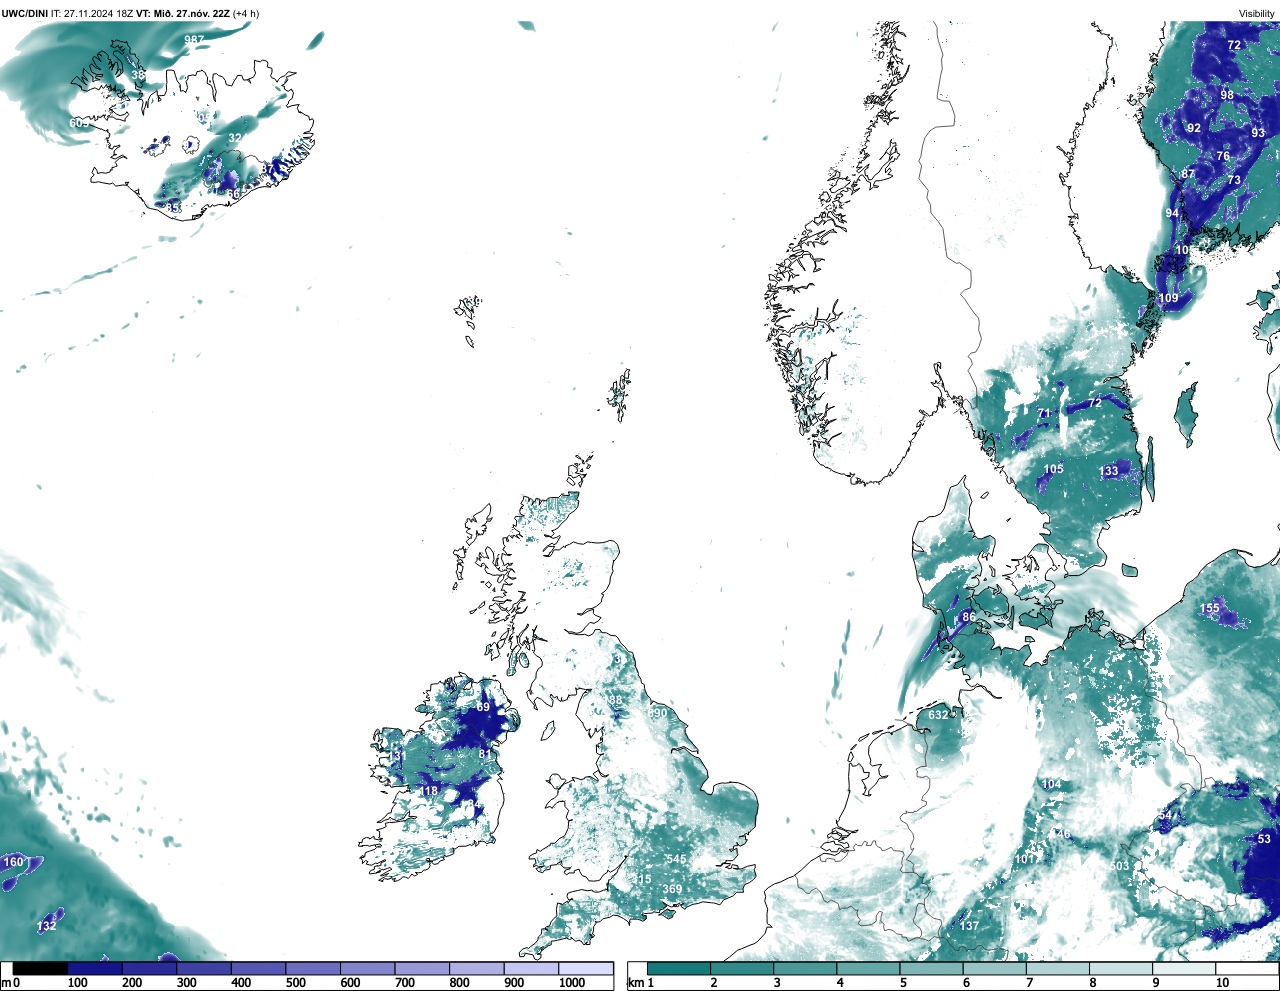1280x991 pixels.
Task: Click the 104 value over Germany
Action: pyautogui.click(x=1052, y=784)
